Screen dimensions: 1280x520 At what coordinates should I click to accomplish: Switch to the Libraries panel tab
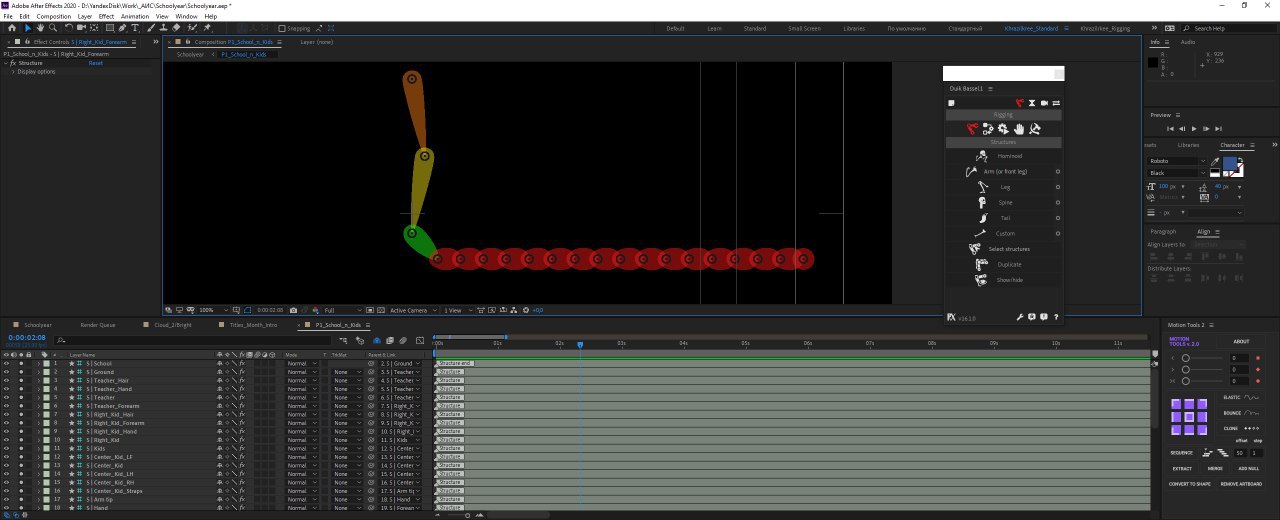[1188, 145]
